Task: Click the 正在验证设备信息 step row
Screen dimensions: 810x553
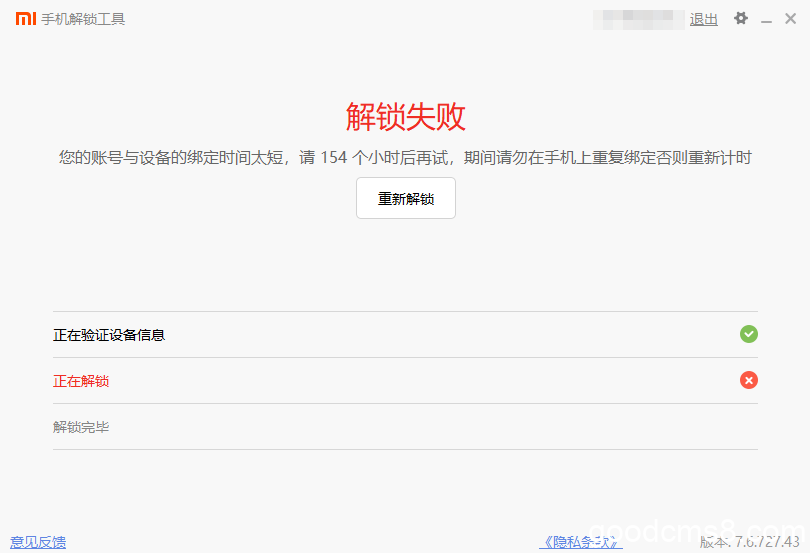Action: [405, 334]
